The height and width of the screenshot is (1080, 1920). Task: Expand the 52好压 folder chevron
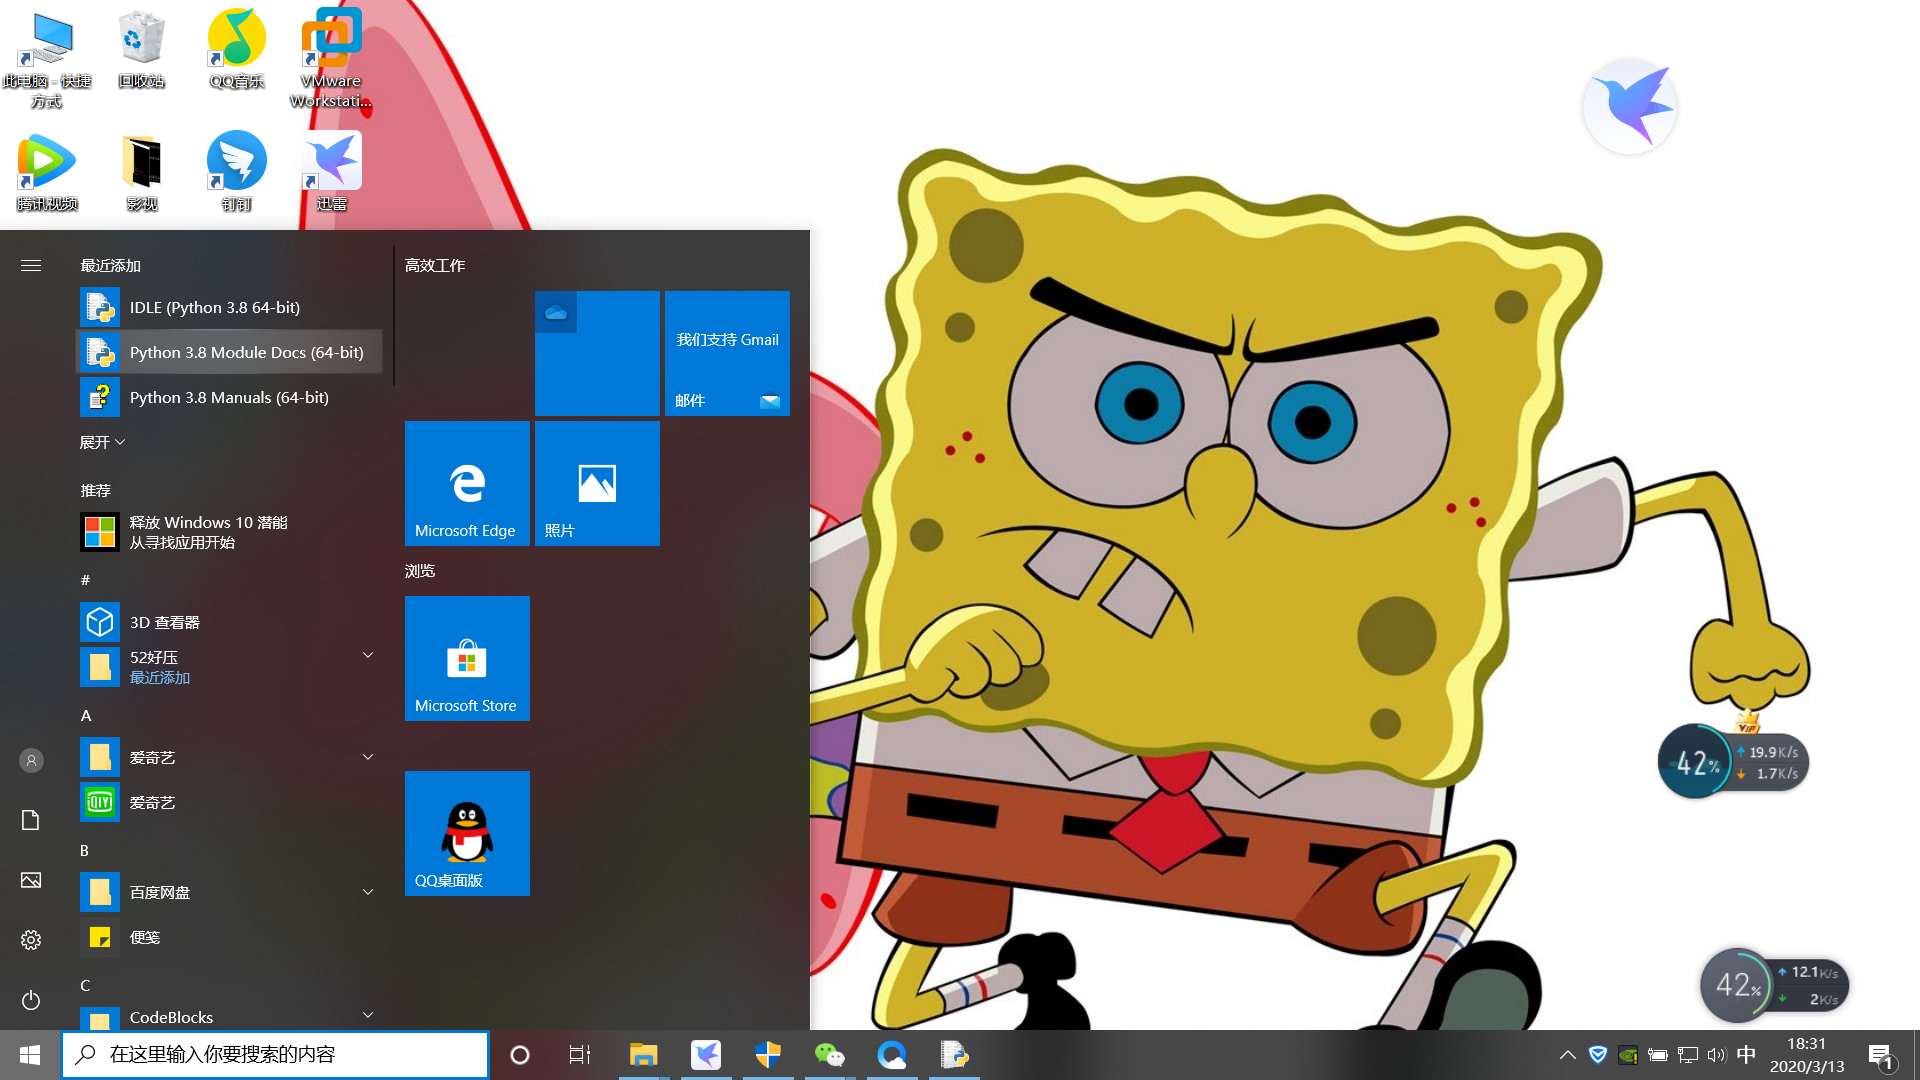click(368, 656)
